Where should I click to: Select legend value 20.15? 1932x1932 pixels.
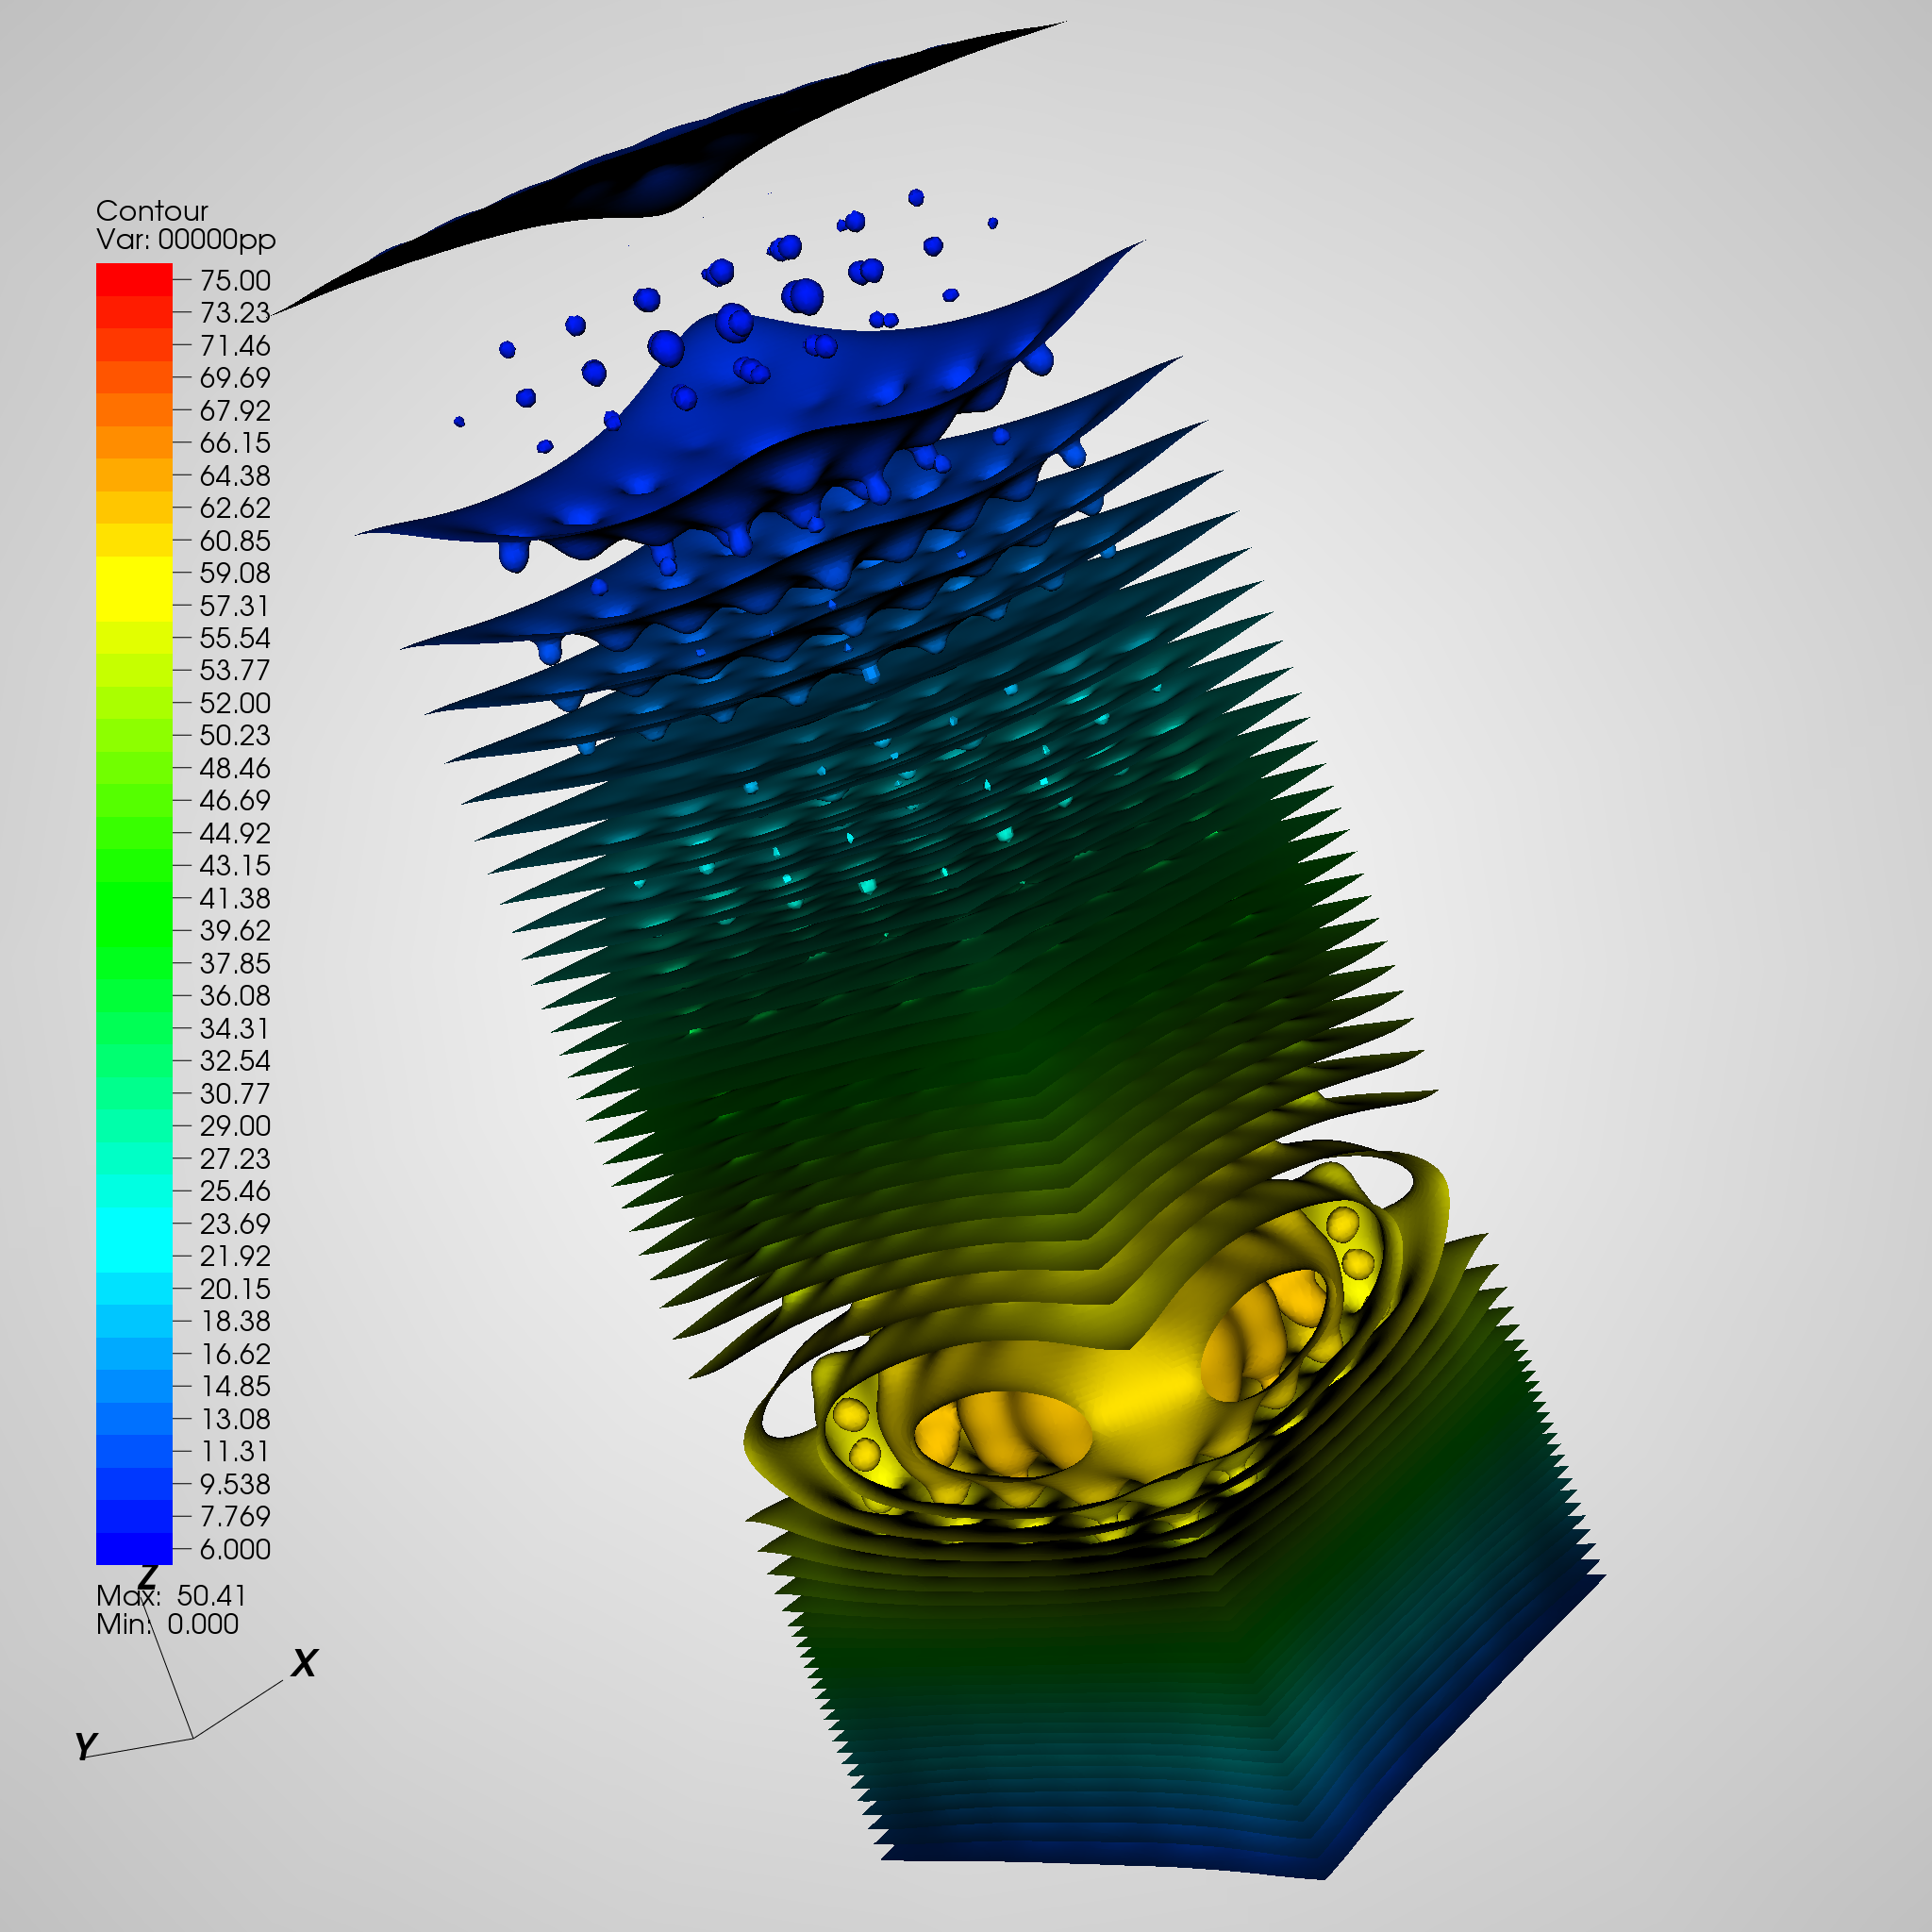click(x=235, y=1288)
